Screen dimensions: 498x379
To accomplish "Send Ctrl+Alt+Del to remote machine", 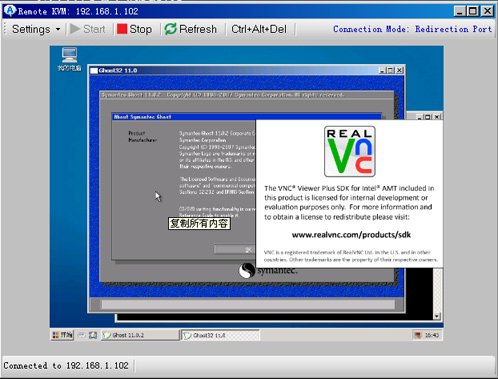I will [259, 29].
